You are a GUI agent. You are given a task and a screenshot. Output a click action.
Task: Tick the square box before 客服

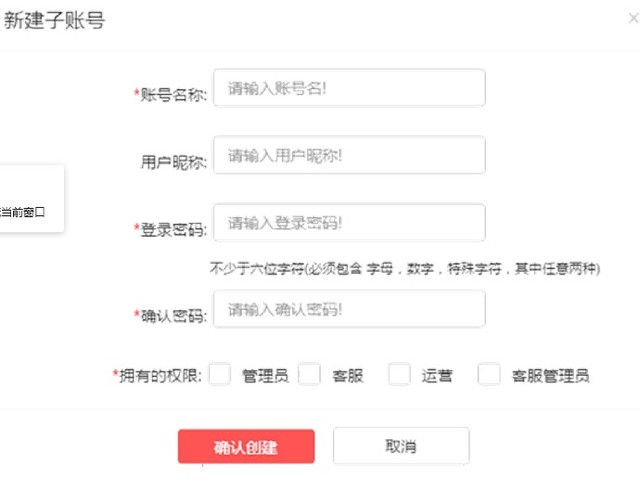click(309, 375)
